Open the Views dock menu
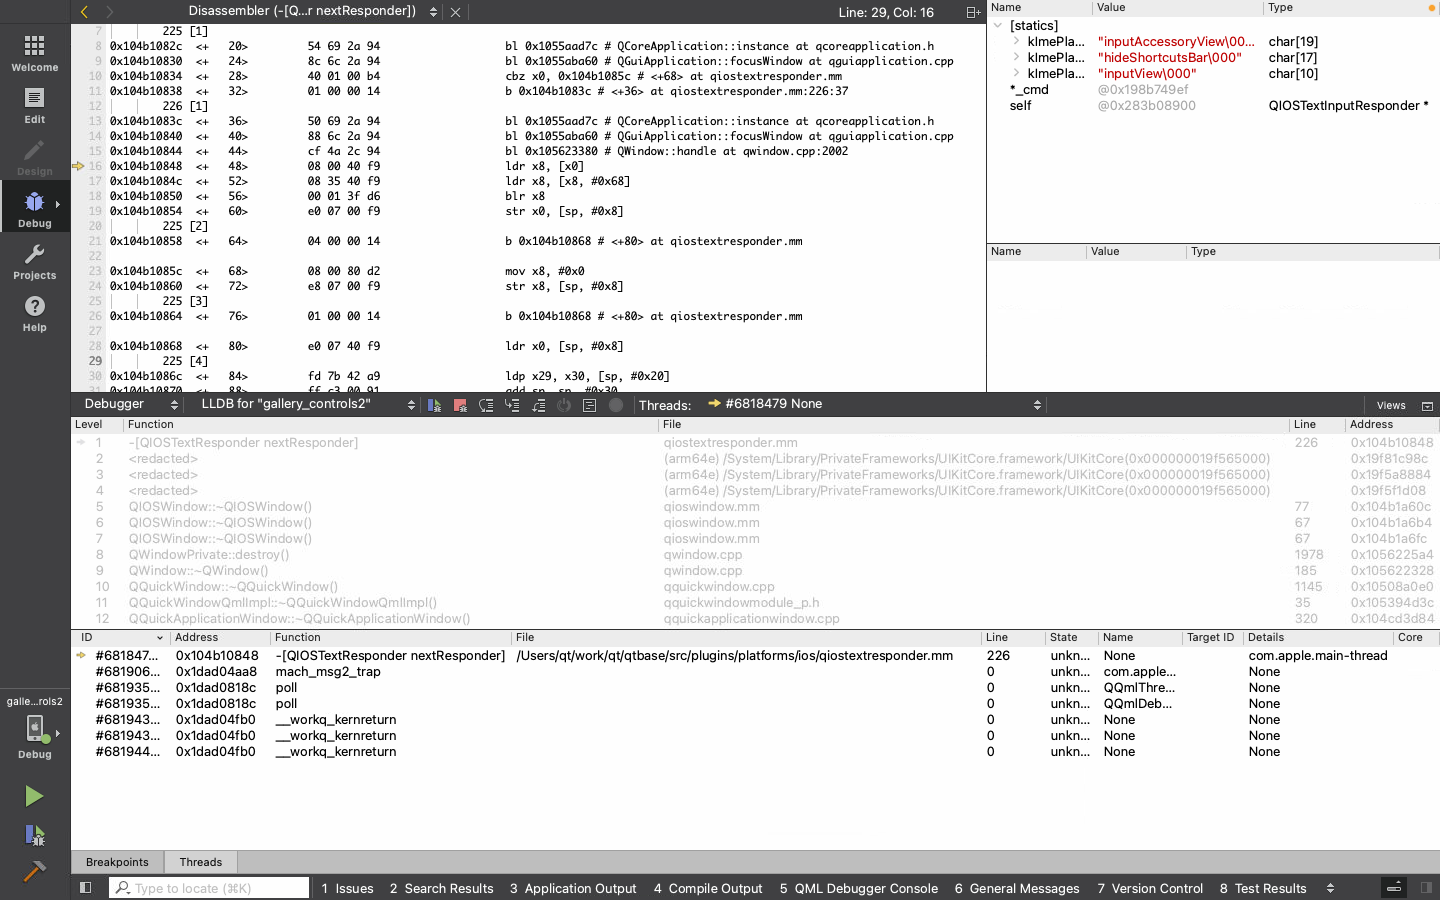The height and width of the screenshot is (900, 1440). point(1391,405)
